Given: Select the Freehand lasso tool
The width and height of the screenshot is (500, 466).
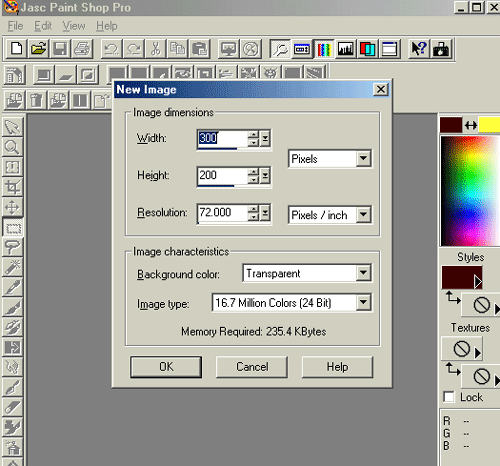Looking at the screenshot, I should (x=12, y=247).
